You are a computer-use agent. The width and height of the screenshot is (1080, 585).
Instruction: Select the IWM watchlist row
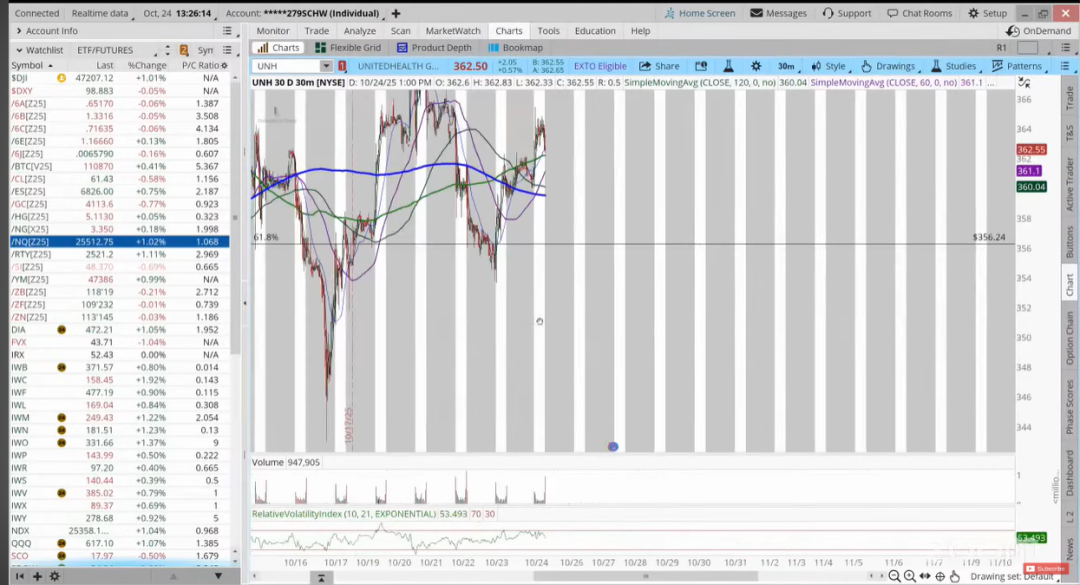(x=119, y=418)
